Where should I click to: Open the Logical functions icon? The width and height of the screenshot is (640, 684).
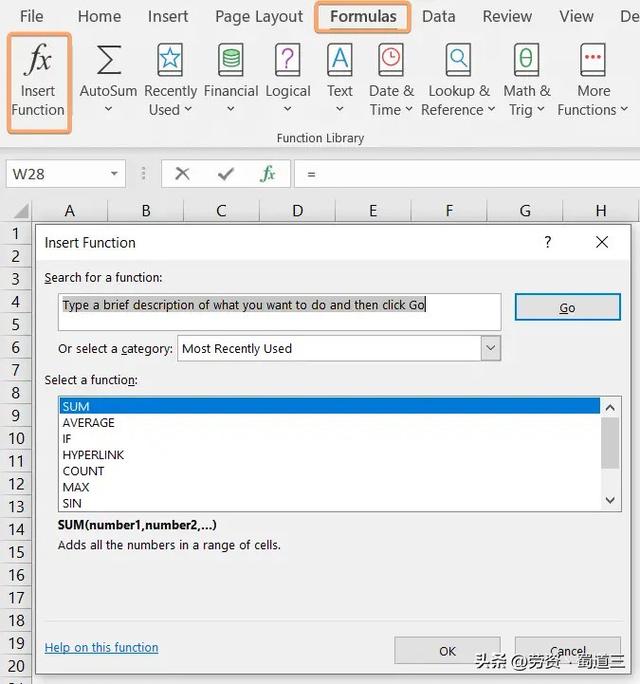[287, 59]
